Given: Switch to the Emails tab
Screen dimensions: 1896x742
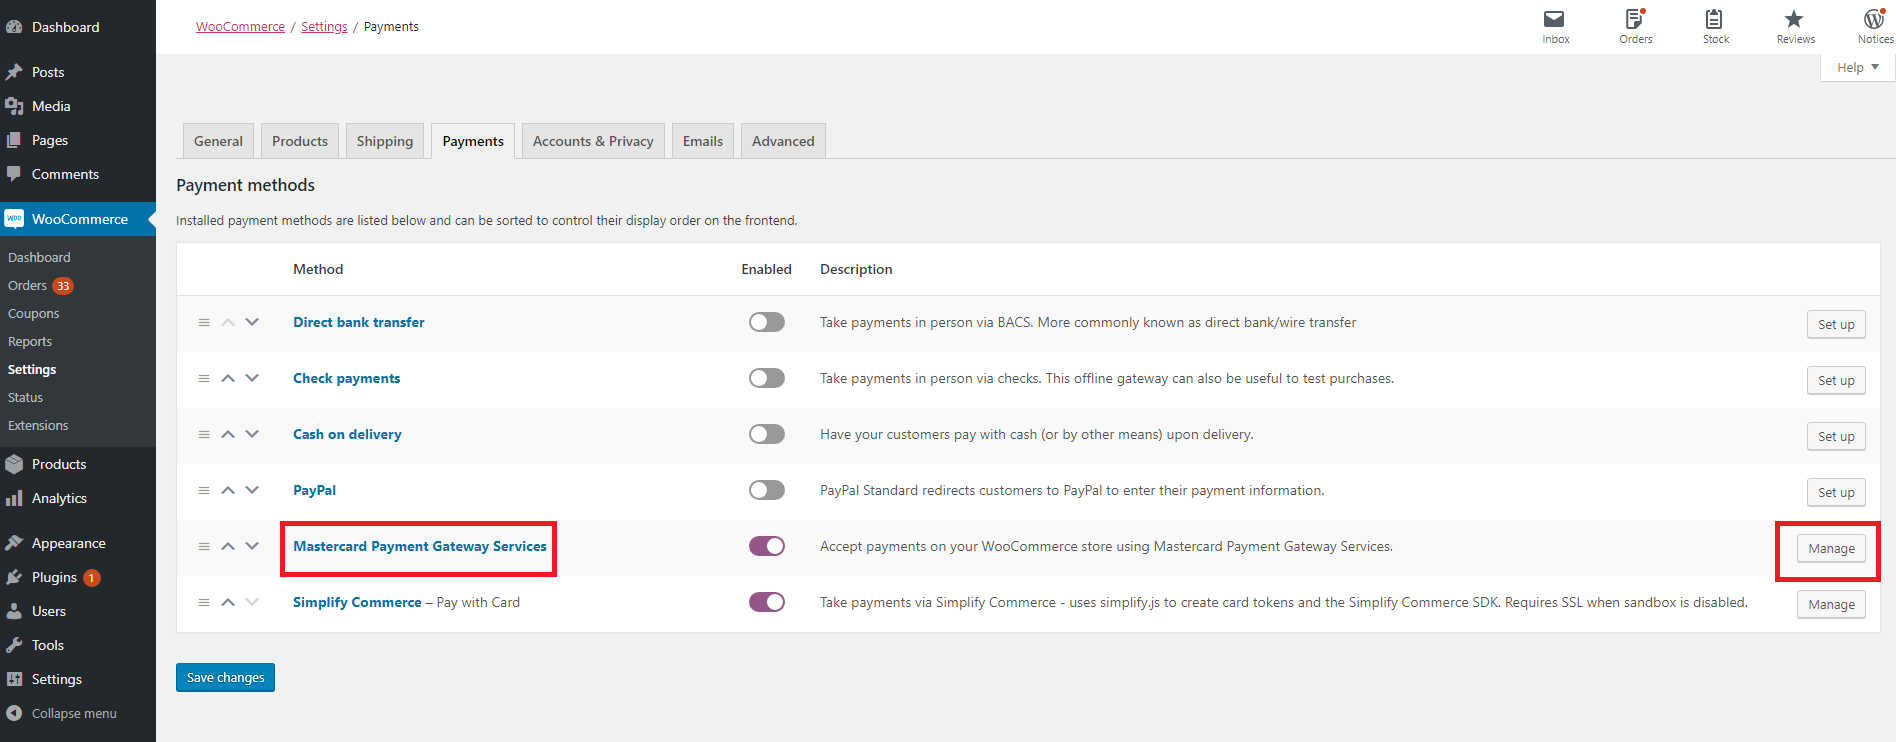Looking at the screenshot, I should pos(703,141).
